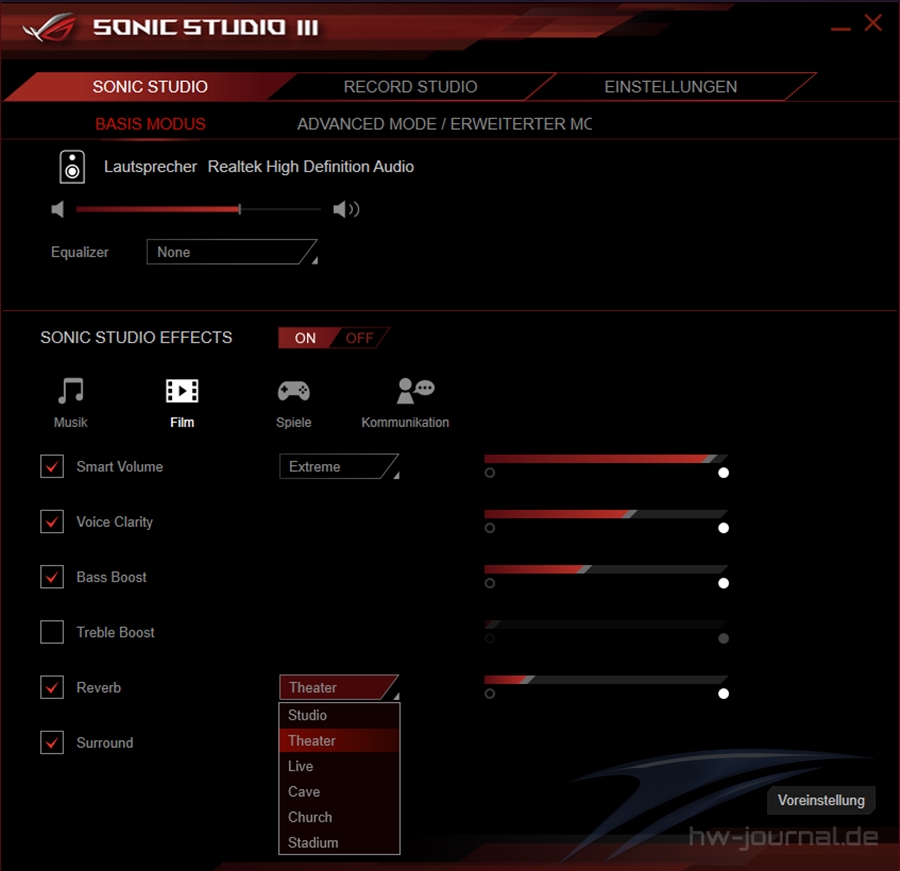Turn off the Bass Boost checkbox
This screenshot has height=871, width=900.
point(52,576)
